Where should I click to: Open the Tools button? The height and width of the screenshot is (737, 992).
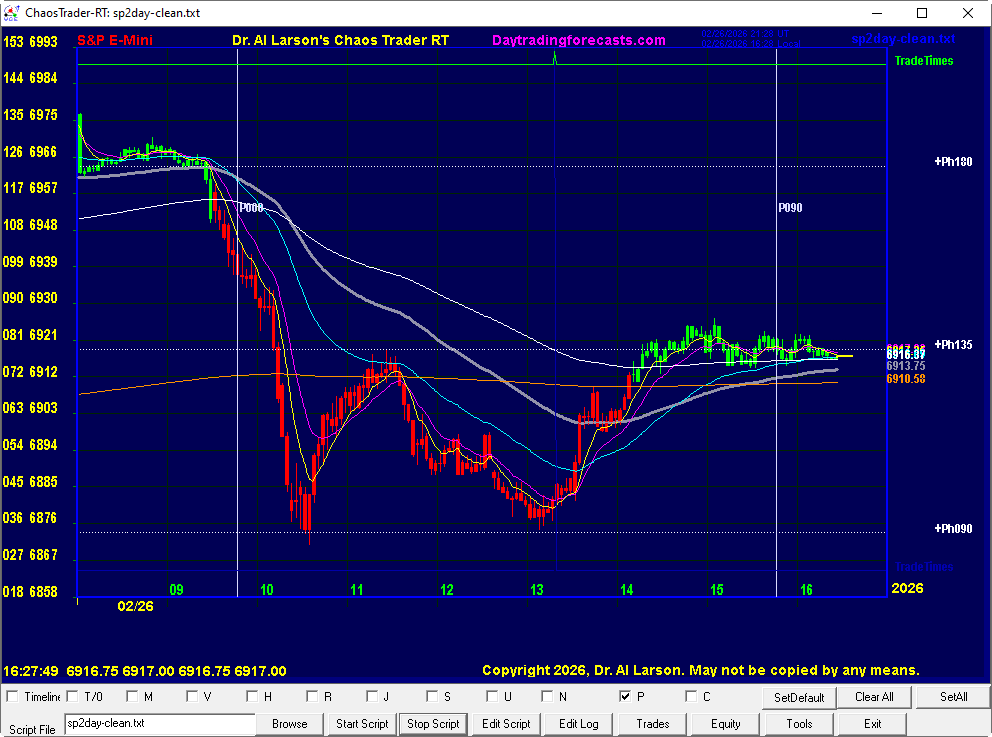(x=799, y=723)
